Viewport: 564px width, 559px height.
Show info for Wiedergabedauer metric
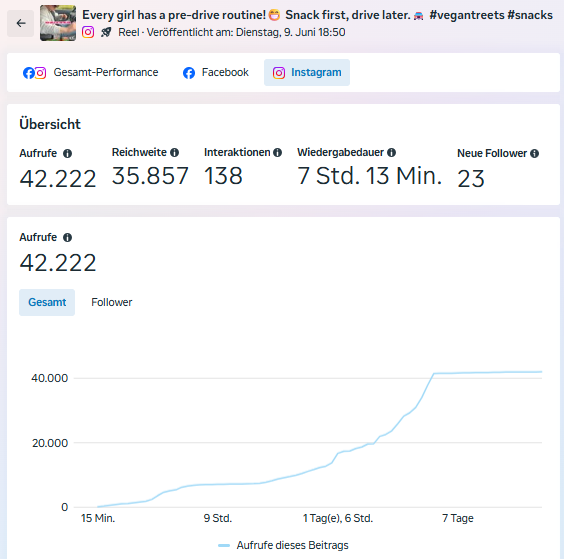(391, 153)
